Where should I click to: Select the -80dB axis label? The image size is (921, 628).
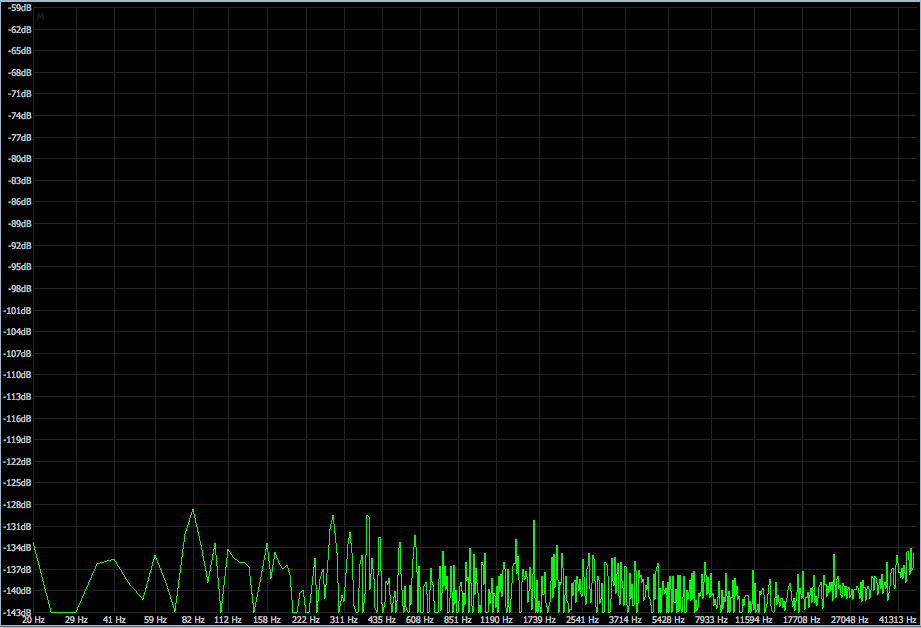point(20,159)
